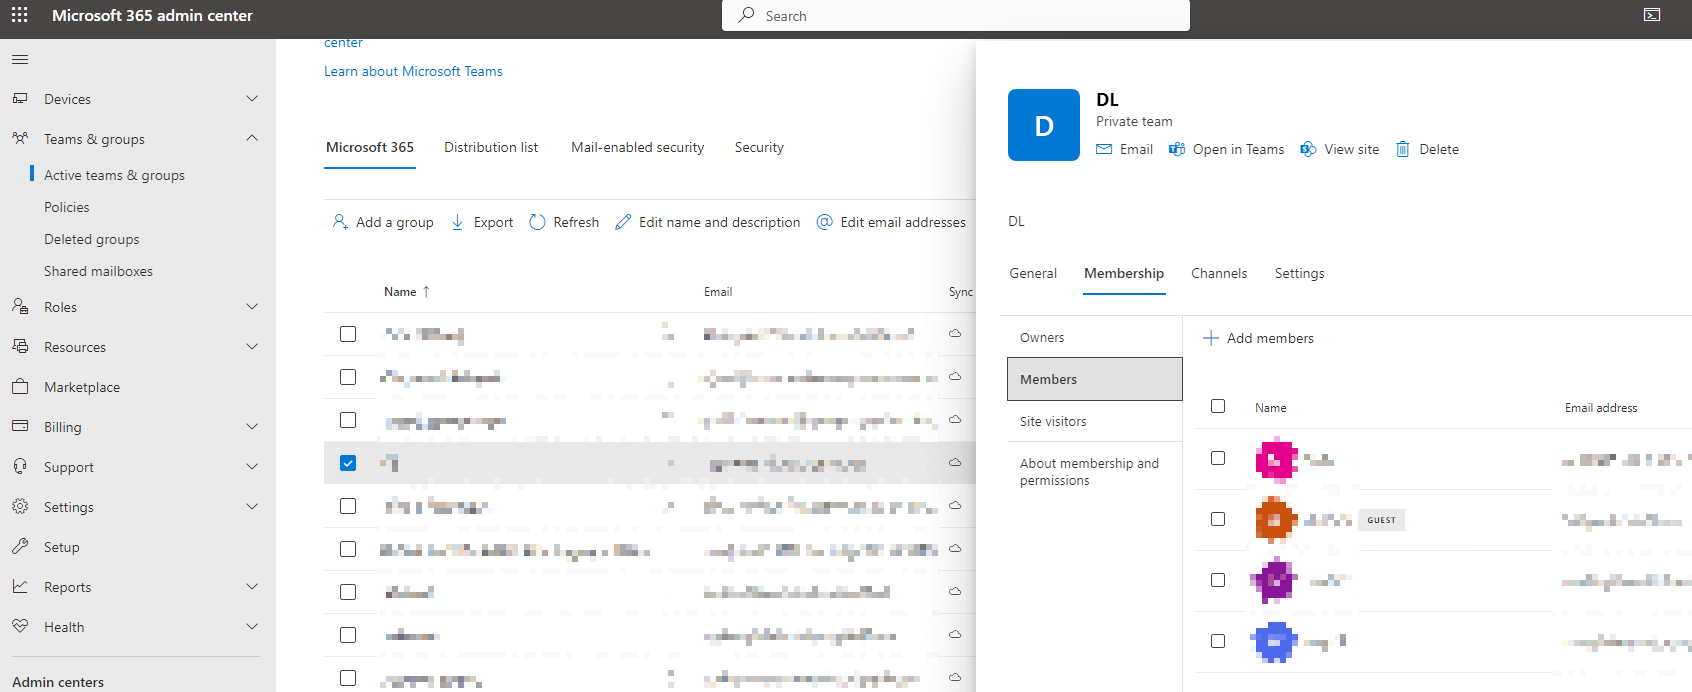Expand the Devices section chevron
This screenshot has height=692, width=1692.
click(x=252, y=98)
